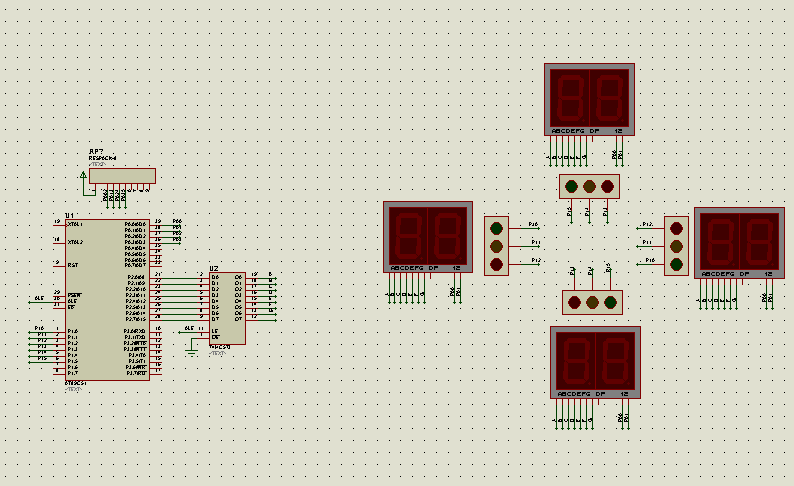Click the U1 reference label
The width and height of the screenshot is (794, 486).
coord(69,215)
